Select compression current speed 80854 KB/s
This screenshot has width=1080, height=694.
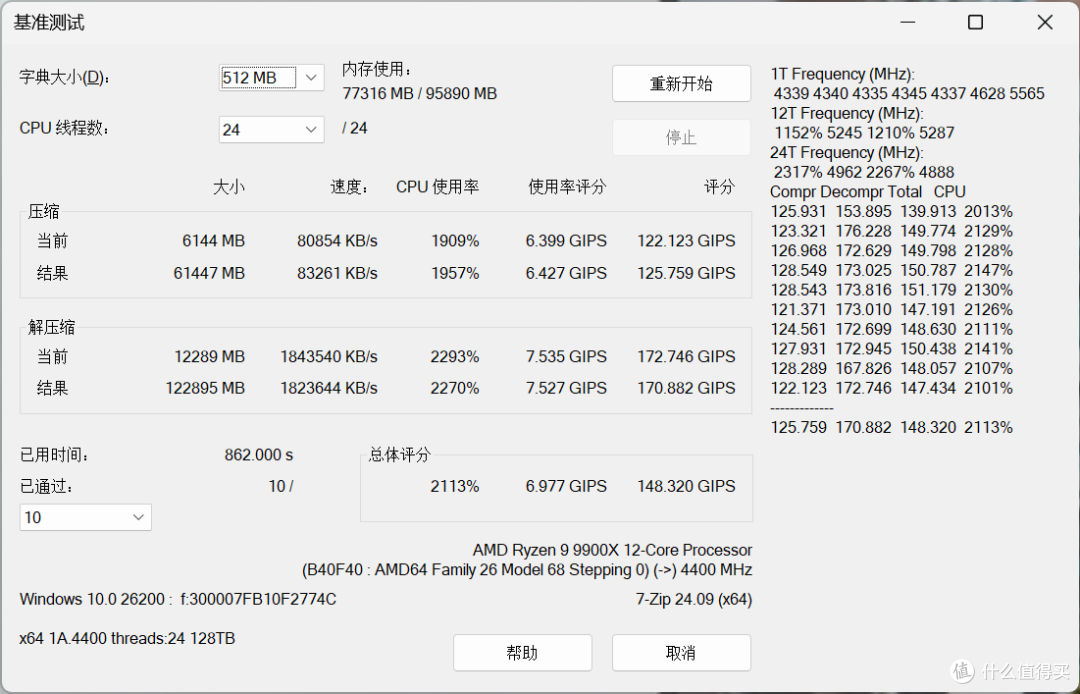point(338,241)
